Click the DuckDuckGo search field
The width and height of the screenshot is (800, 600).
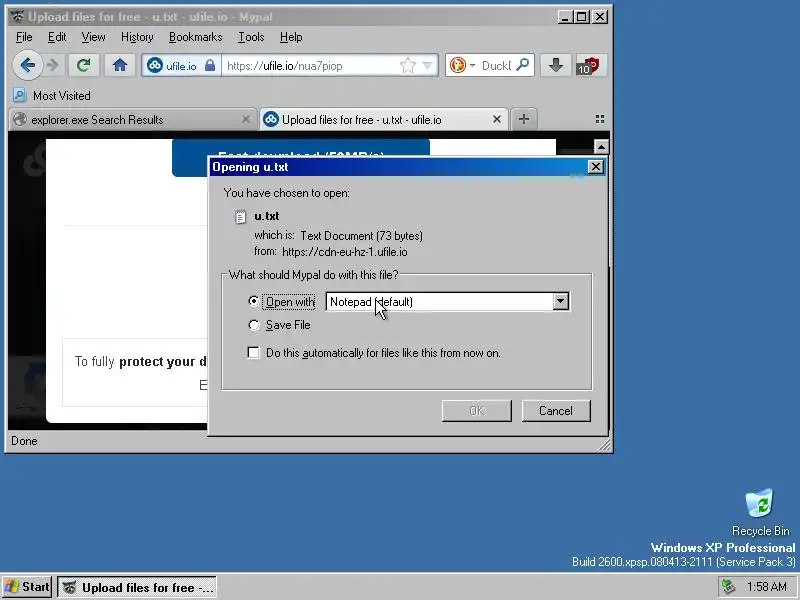coord(496,66)
